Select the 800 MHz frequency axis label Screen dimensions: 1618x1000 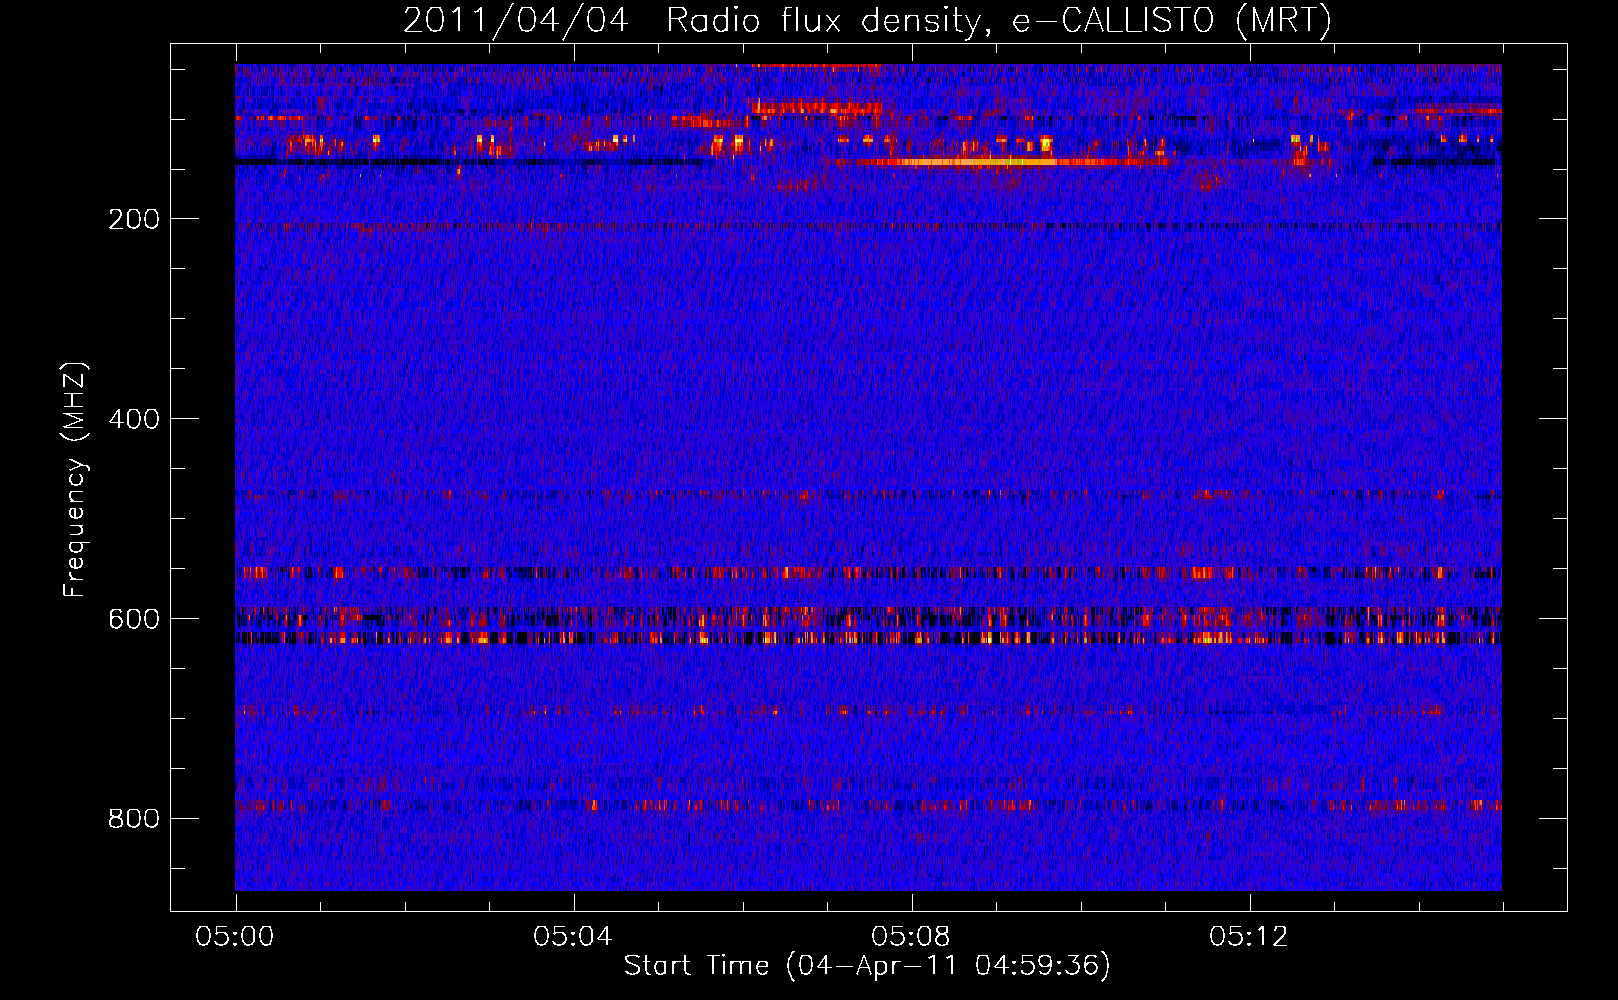tap(134, 819)
